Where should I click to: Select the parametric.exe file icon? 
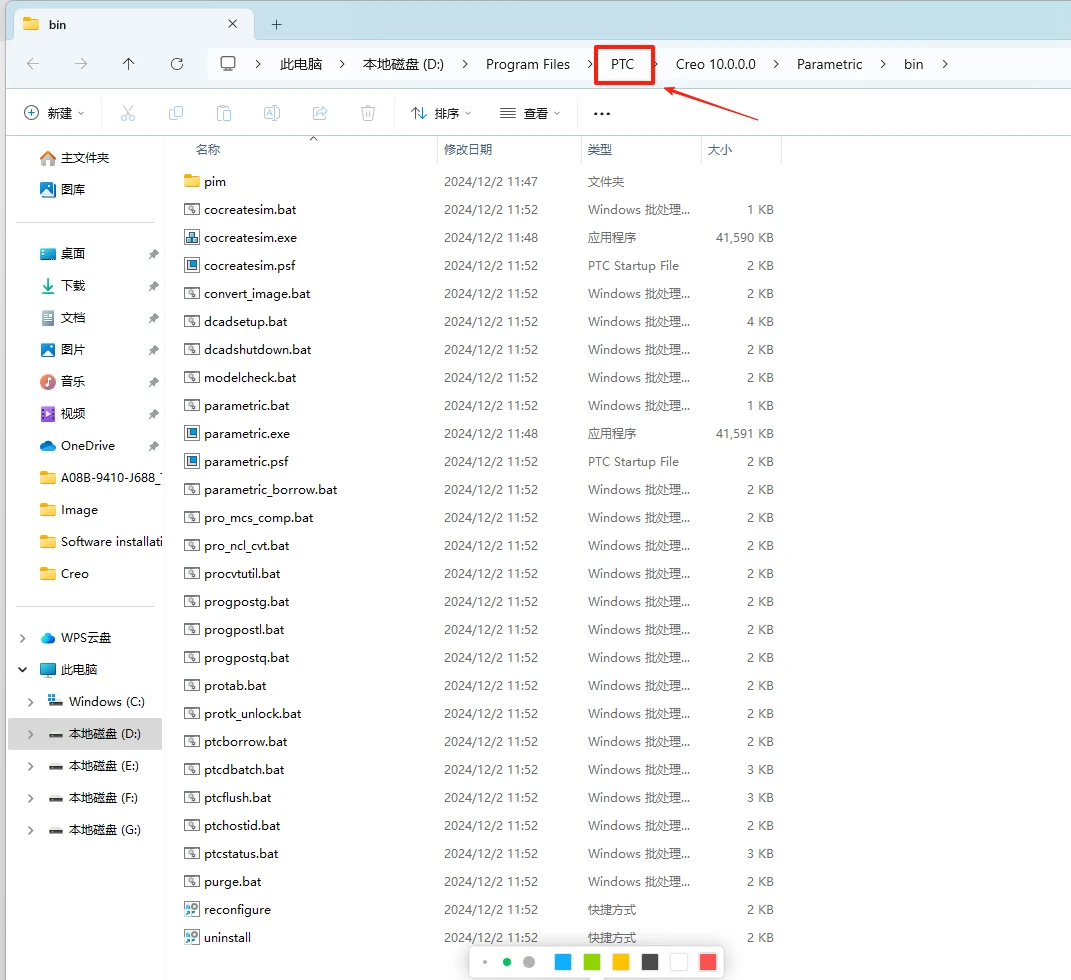click(x=192, y=434)
